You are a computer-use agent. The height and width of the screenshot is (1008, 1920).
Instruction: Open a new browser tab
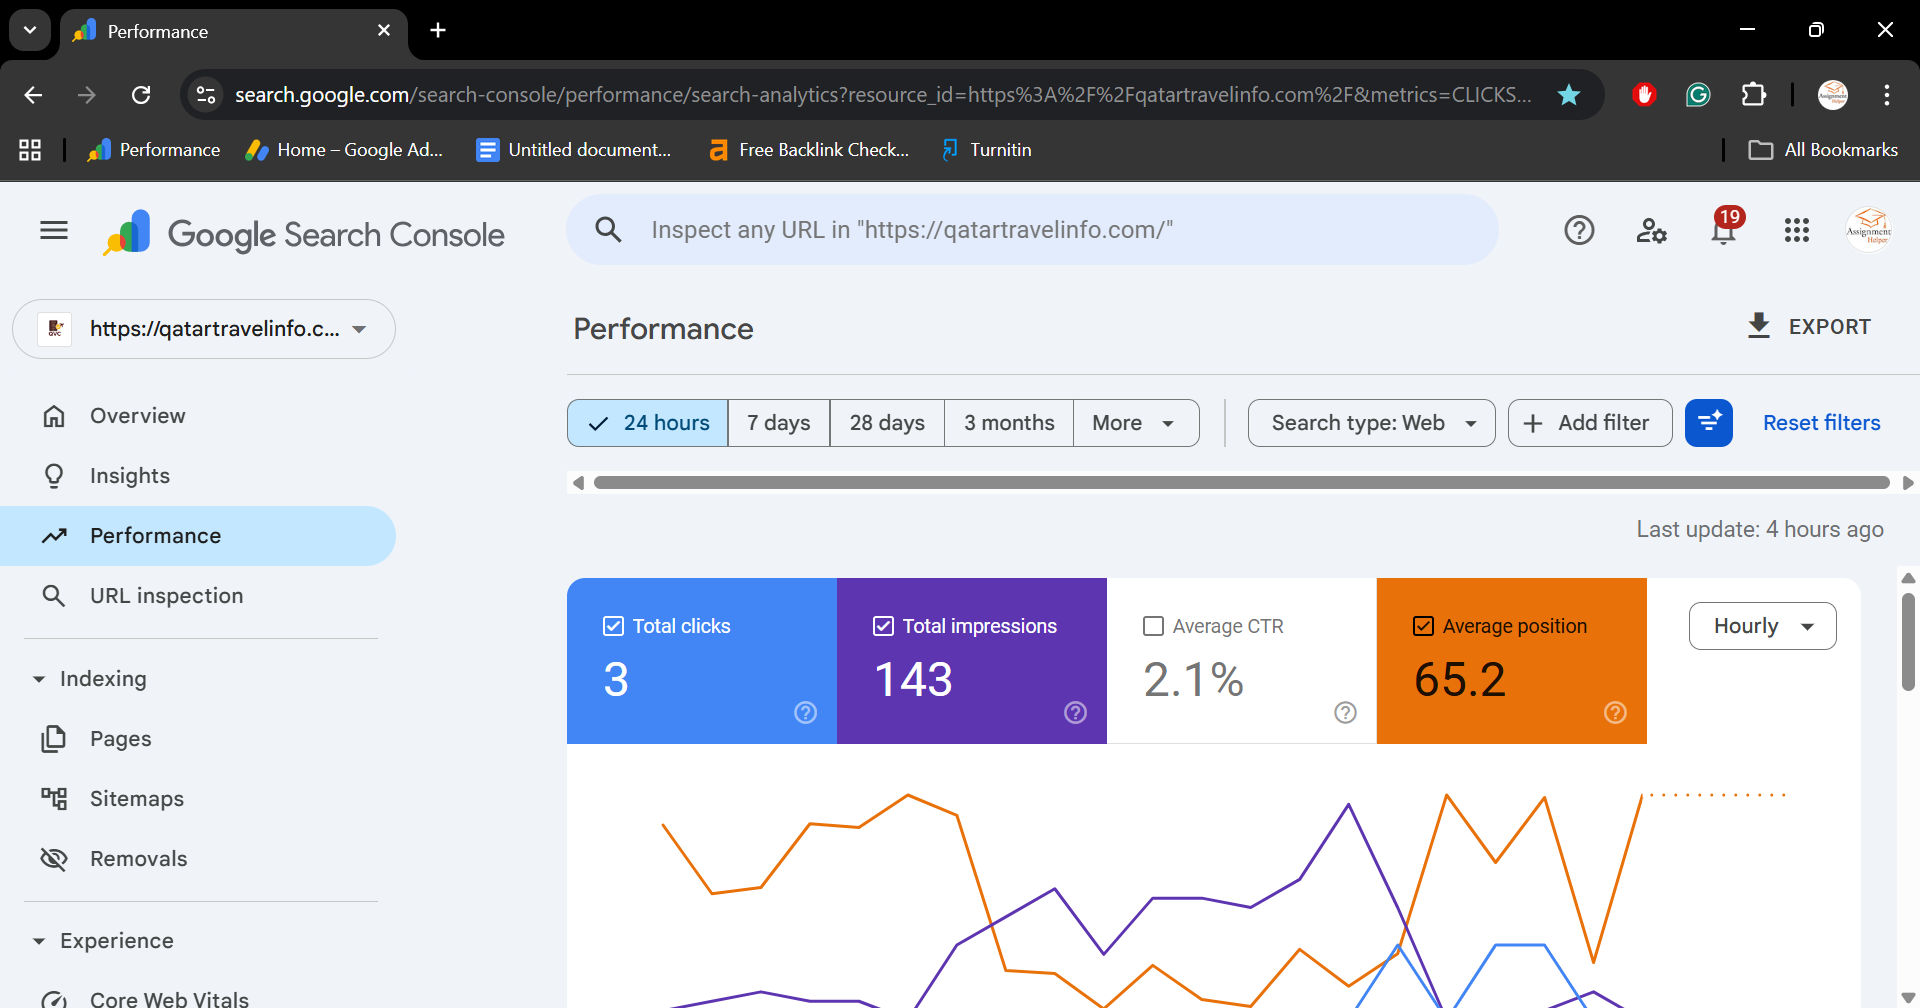click(x=438, y=31)
